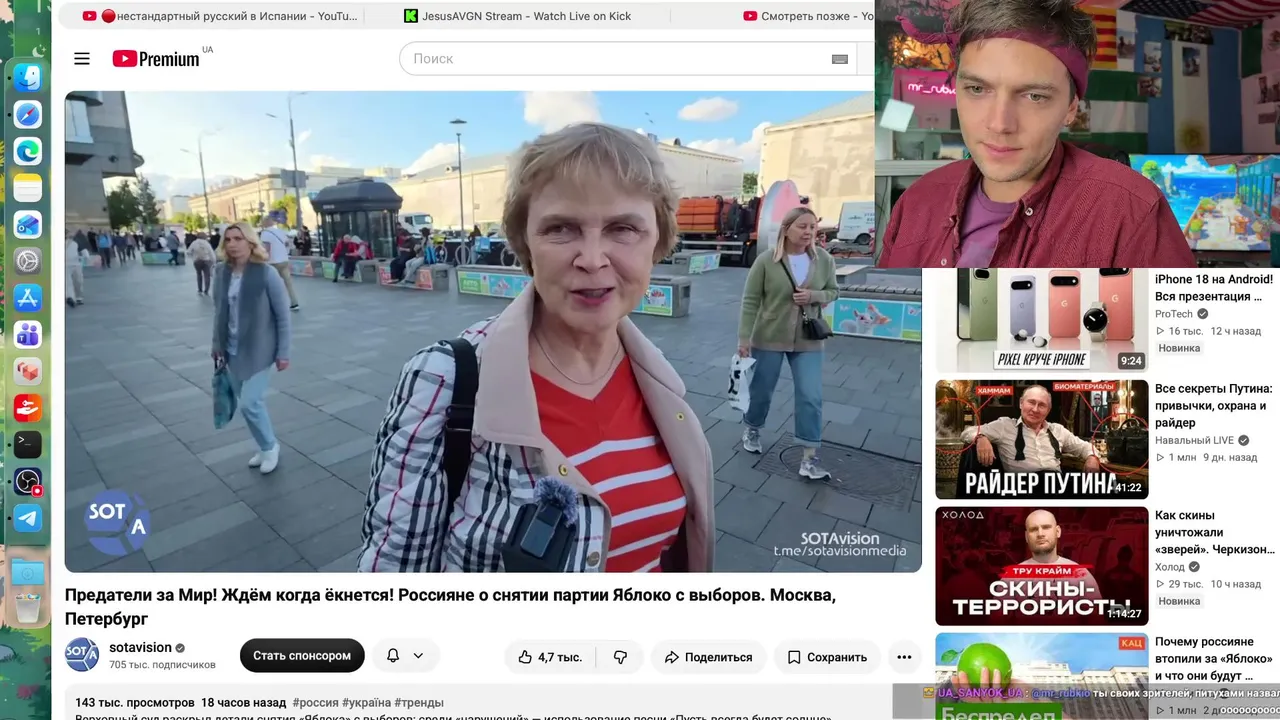Click the Сохранить save button

827,657
